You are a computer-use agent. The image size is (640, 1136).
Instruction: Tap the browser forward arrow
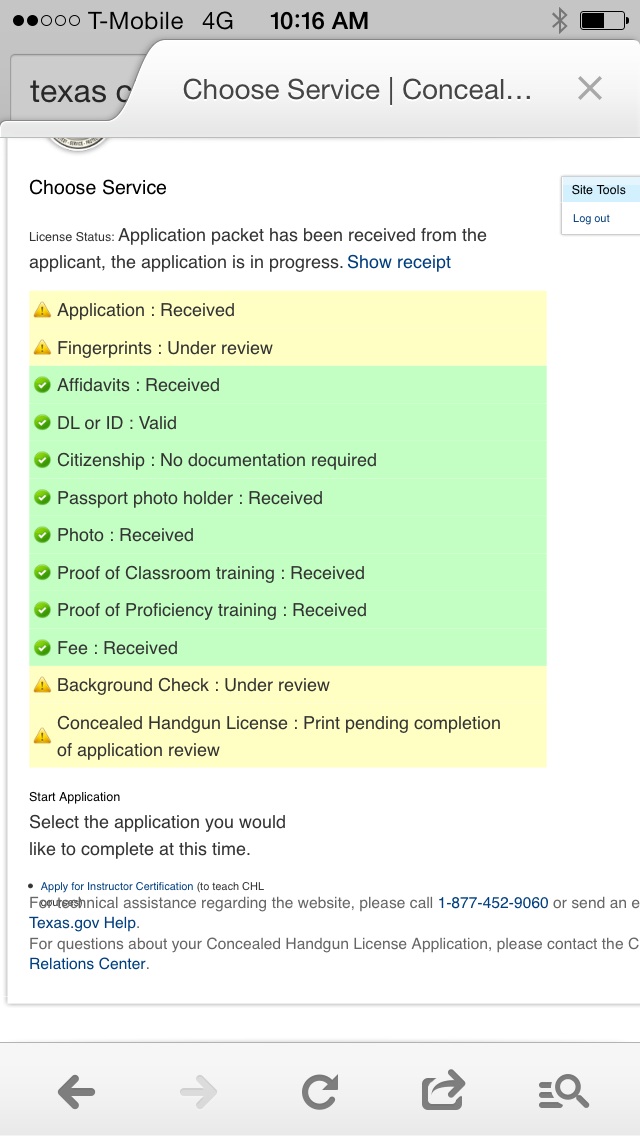[199, 1091]
